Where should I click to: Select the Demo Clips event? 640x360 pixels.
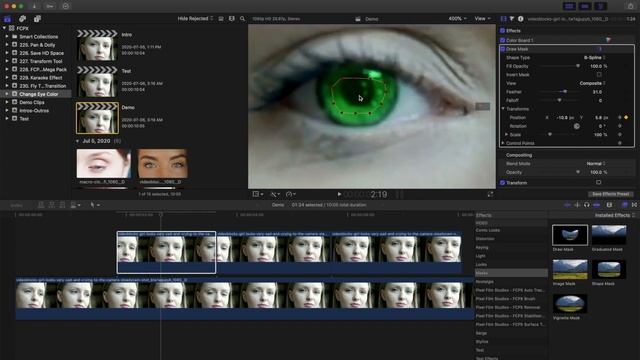click(32, 102)
